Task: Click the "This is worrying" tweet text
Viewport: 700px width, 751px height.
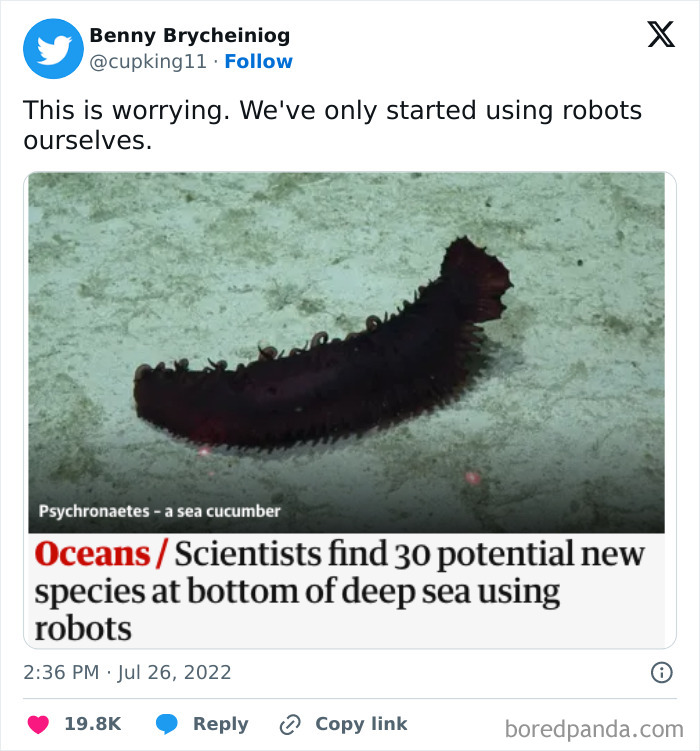Action: [x=332, y=125]
